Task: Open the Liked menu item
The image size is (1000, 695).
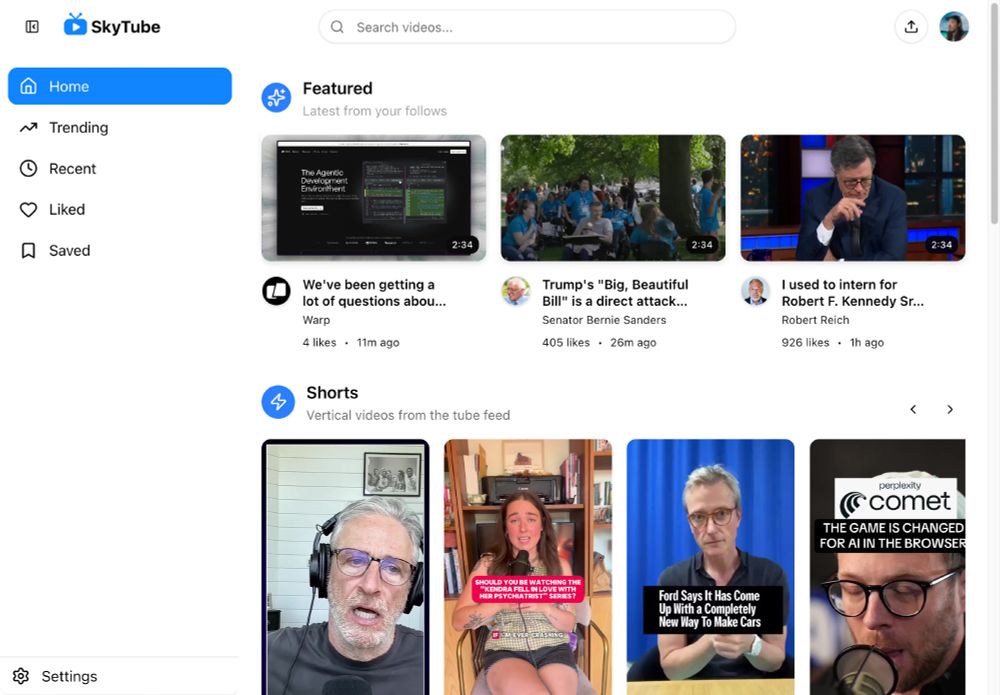Action: click(x=120, y=209)
